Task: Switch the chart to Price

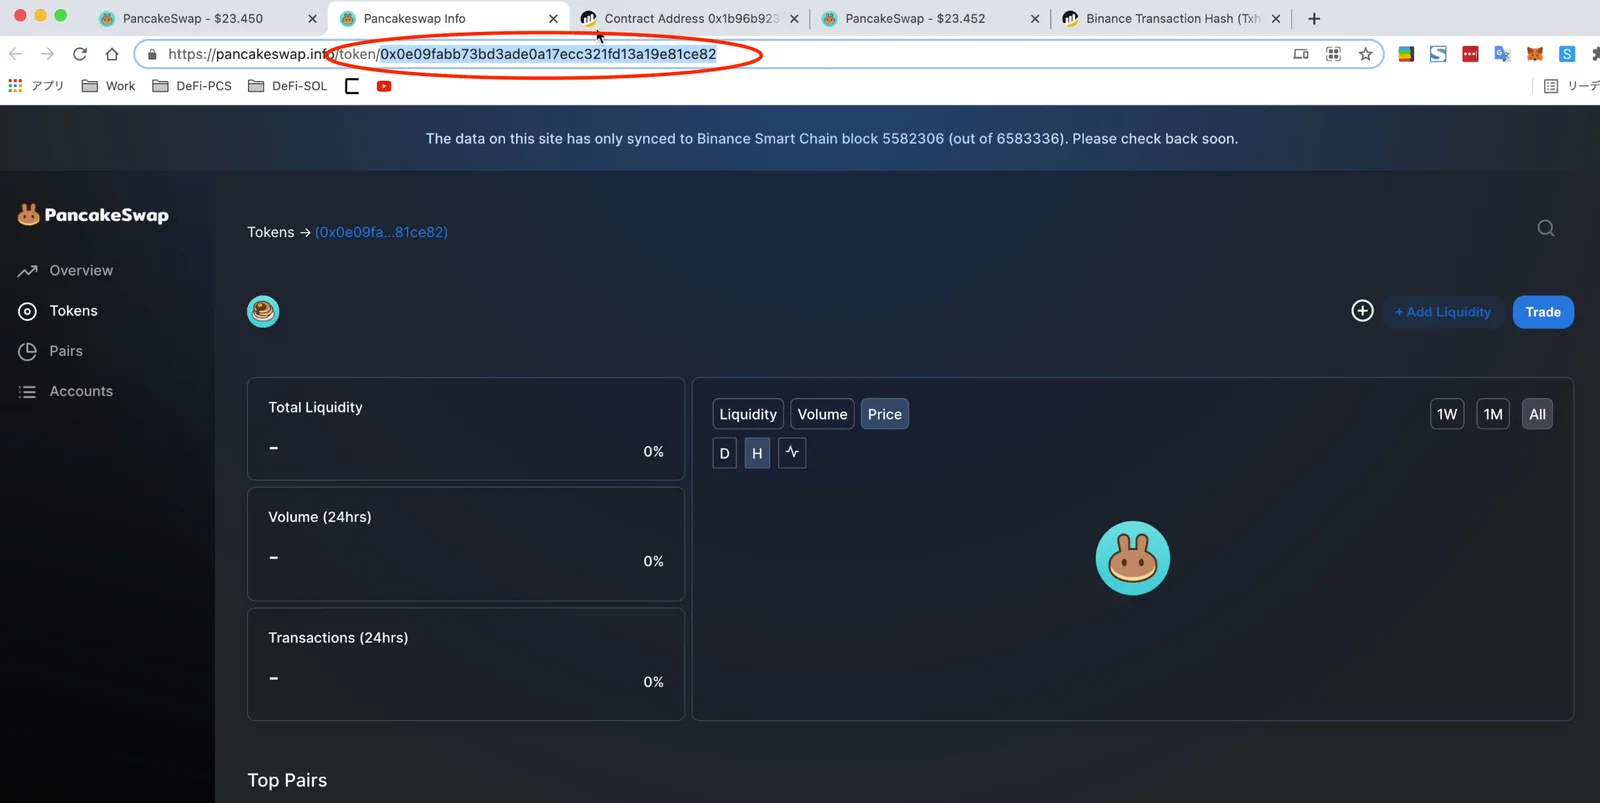Action: (x=885, y=414)
